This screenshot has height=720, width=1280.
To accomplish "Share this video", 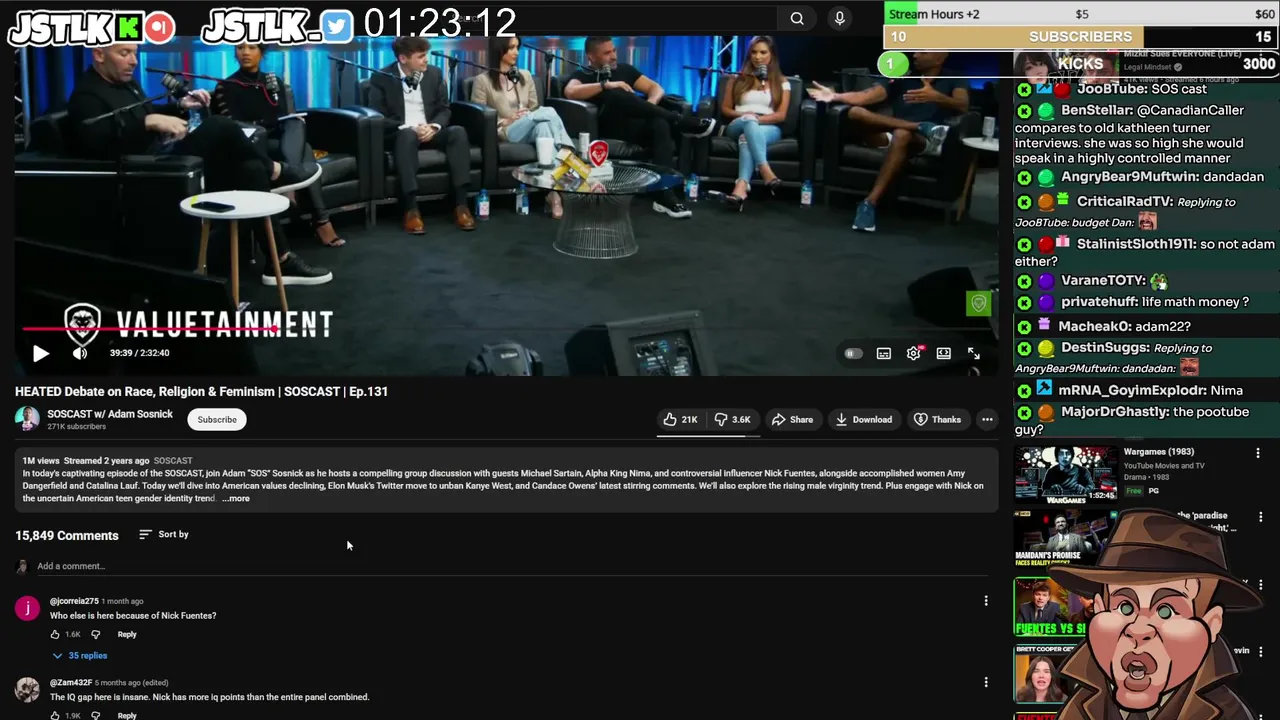I will click(792, 420).
